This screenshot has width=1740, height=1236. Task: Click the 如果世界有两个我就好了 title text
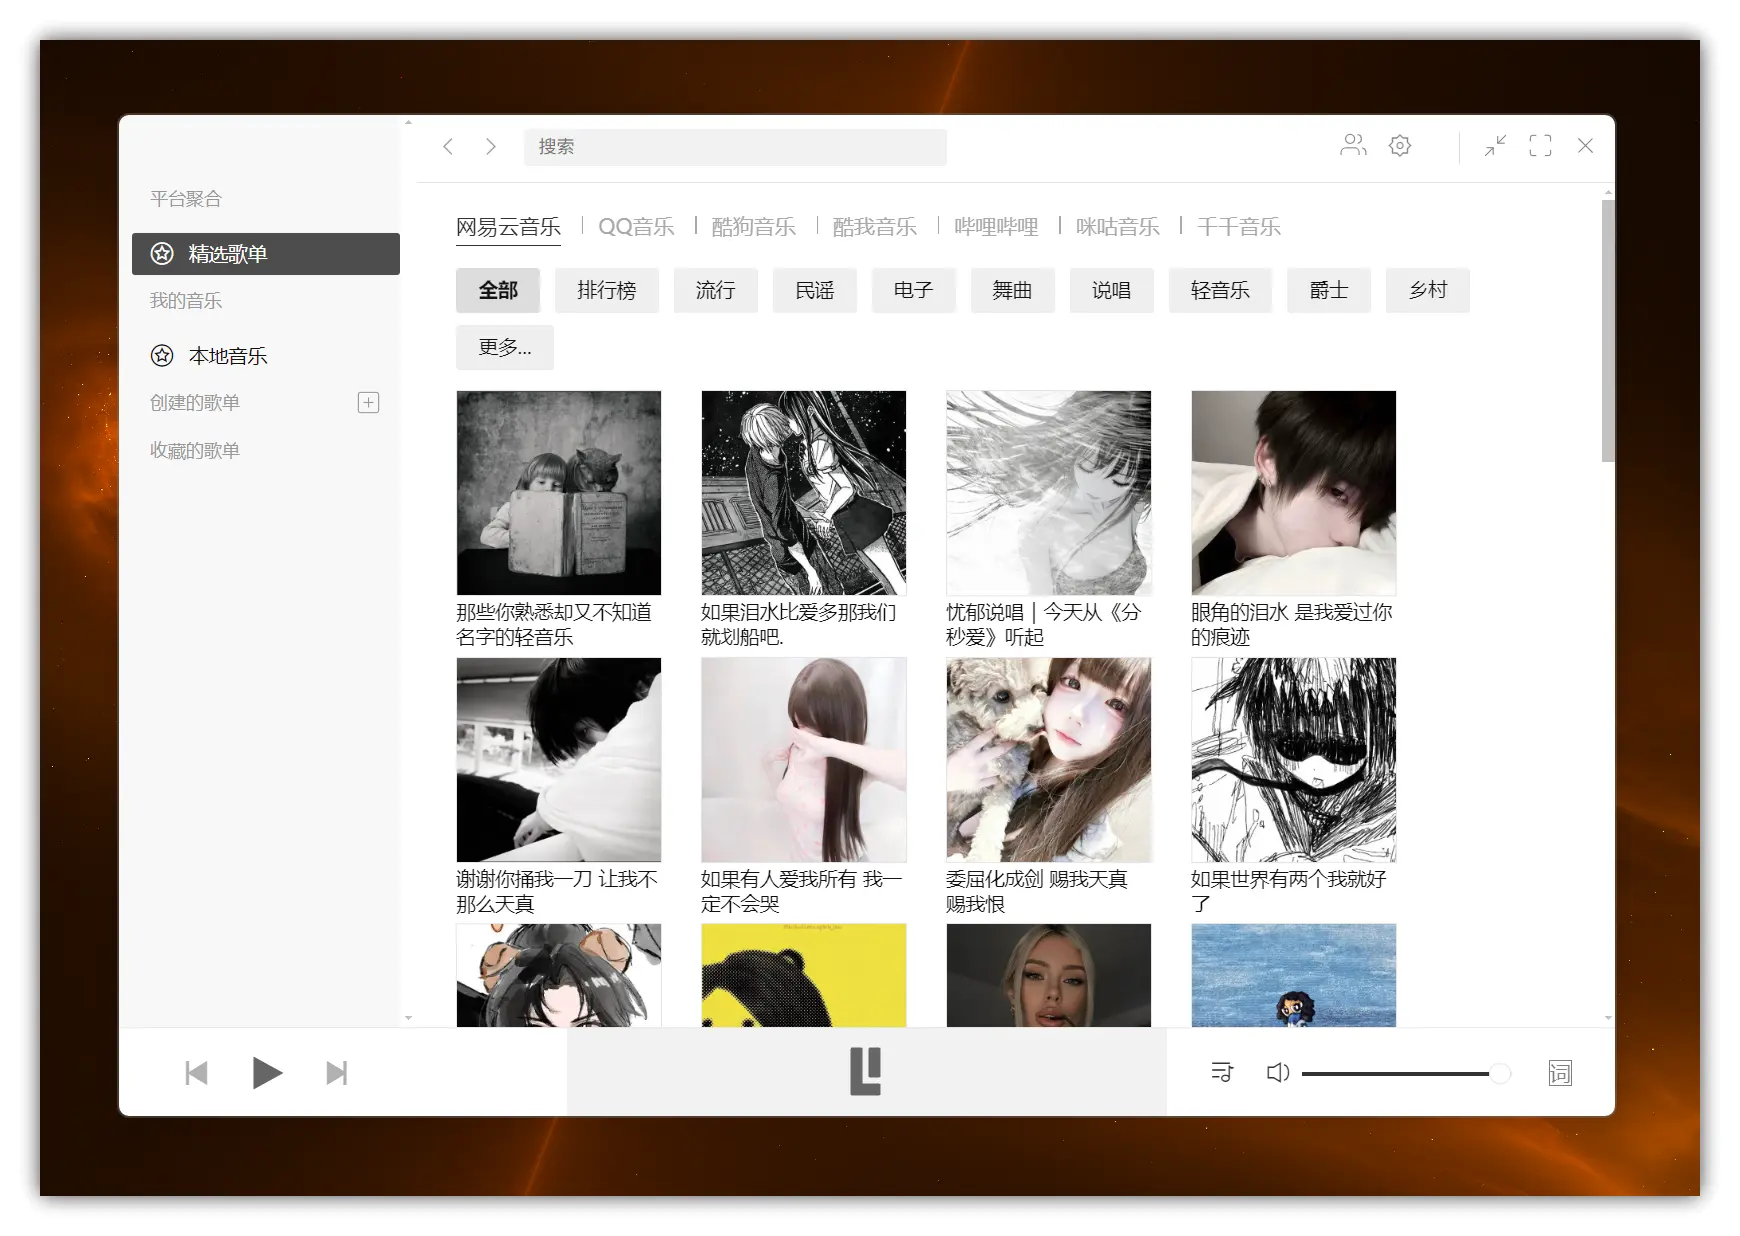point(1289,891)
